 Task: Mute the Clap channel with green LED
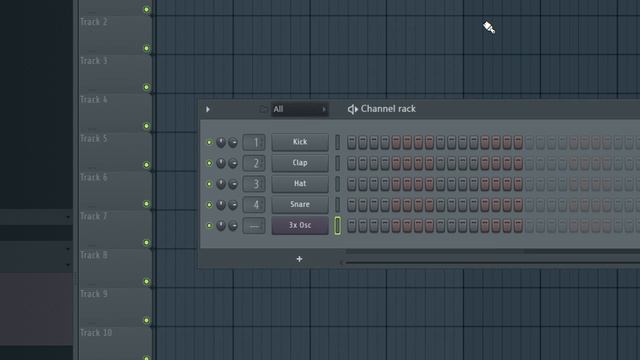click(x=209, y=163)
